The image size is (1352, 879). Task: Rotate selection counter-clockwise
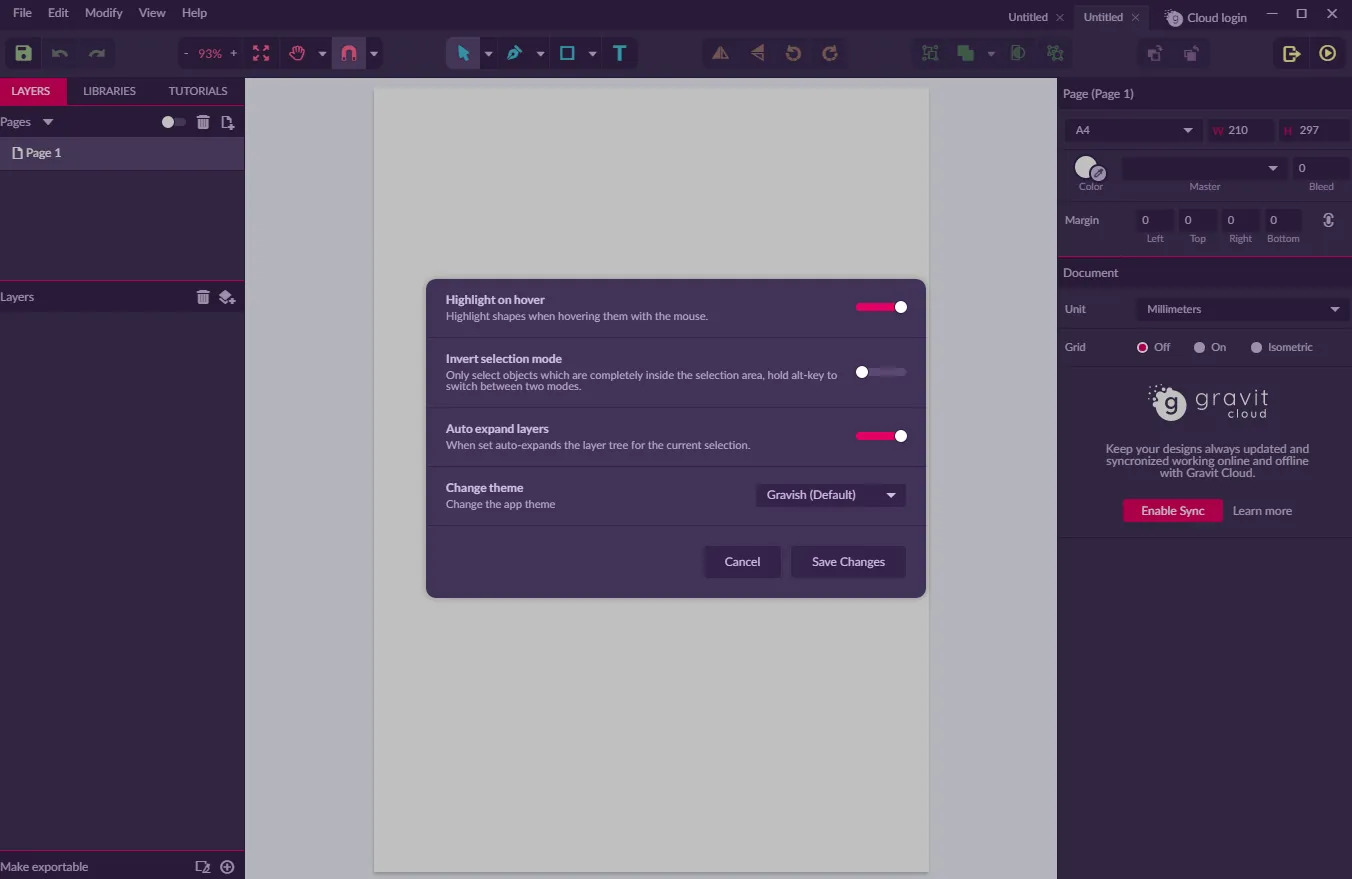tap(793, 53)
